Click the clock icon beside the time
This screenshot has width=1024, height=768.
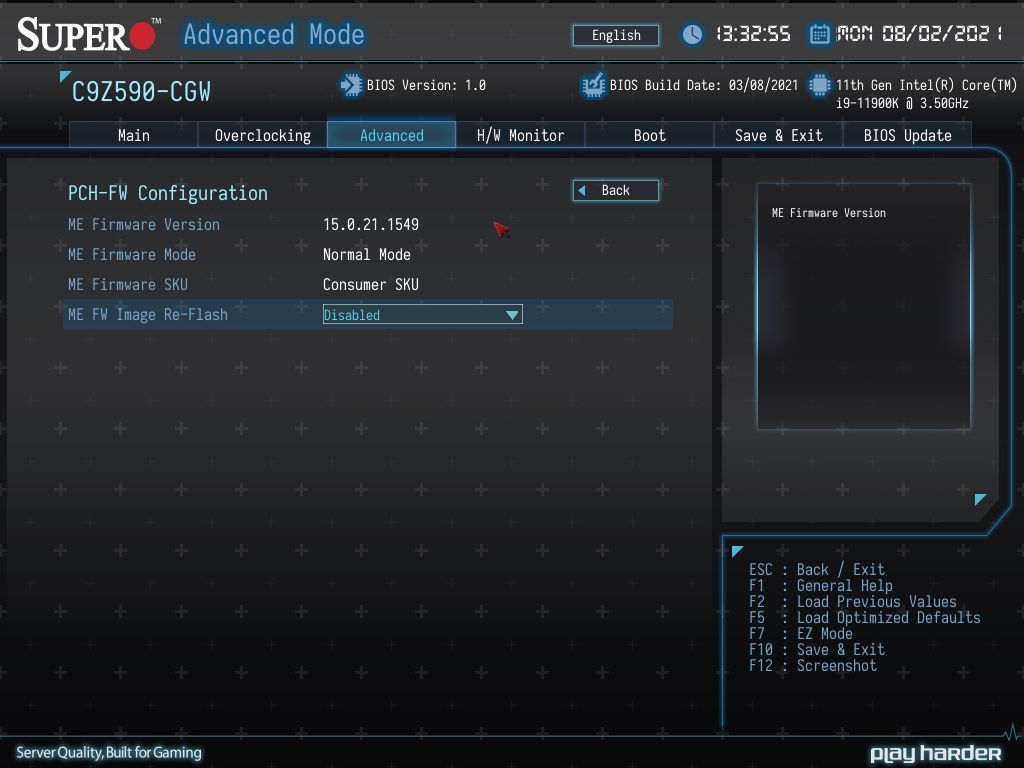692,34
